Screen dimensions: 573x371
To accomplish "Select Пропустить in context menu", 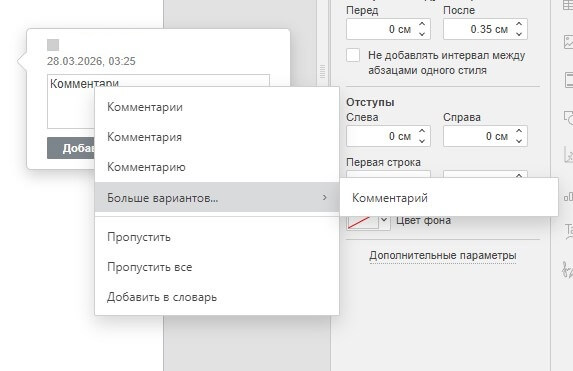I will point(217,237).
